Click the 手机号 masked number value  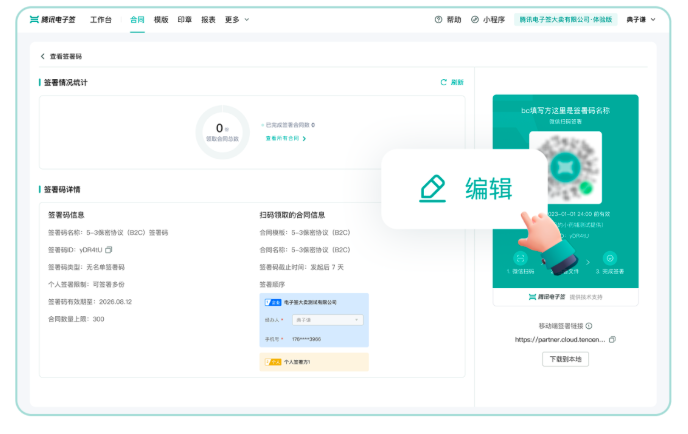point(306,339)
